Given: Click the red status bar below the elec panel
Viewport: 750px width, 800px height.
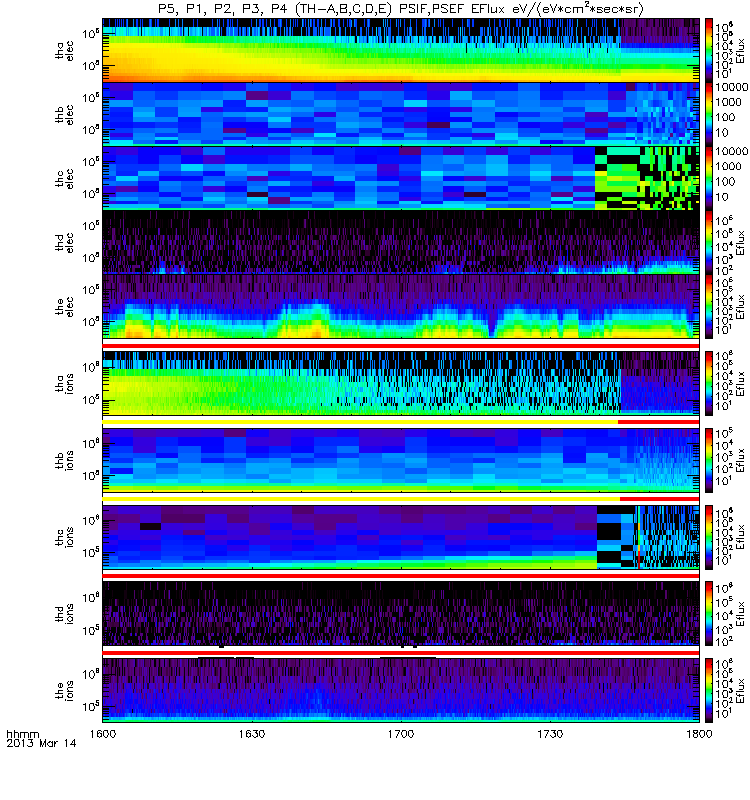Looking at the screenshot, I should click(401, 346).
